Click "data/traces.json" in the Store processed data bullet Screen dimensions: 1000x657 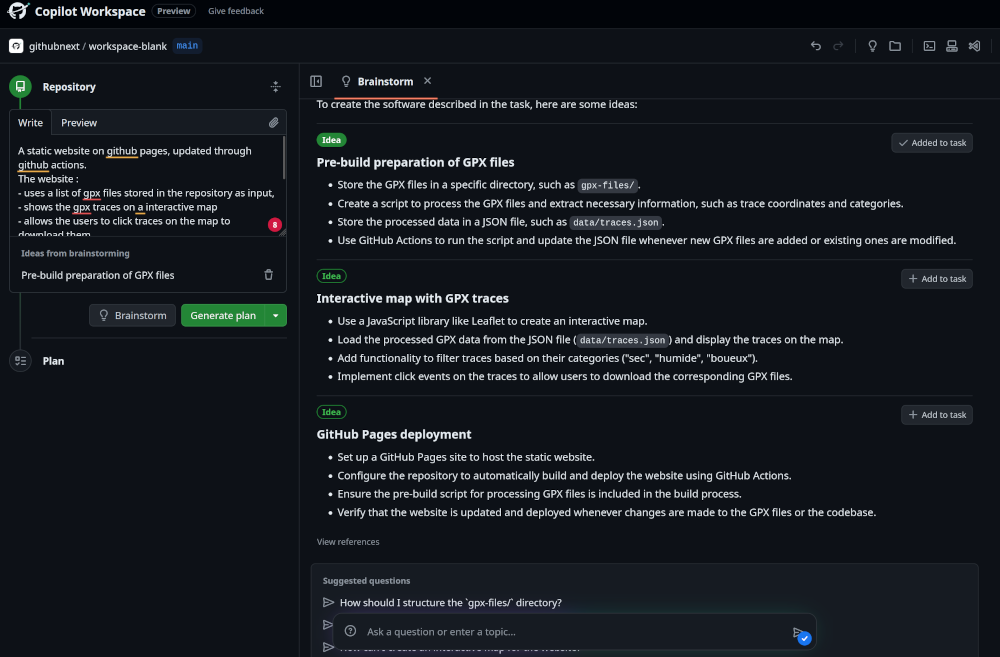click(615, 223)
